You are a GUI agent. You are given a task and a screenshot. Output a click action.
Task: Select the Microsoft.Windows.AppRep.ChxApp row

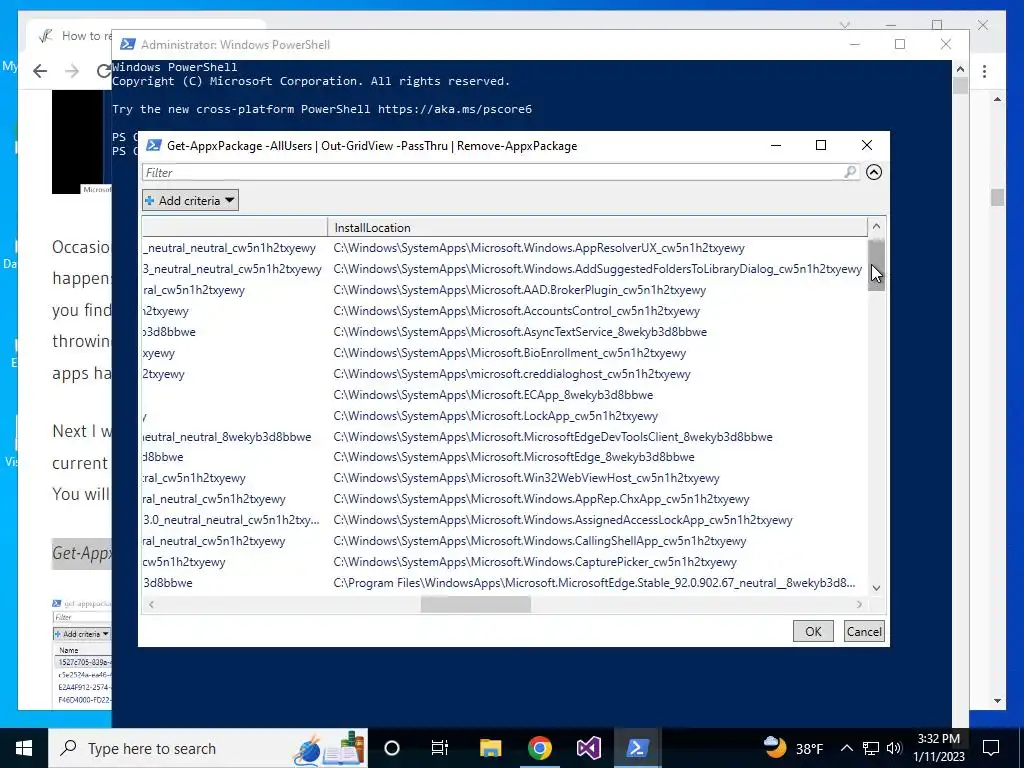pos(505,499)
